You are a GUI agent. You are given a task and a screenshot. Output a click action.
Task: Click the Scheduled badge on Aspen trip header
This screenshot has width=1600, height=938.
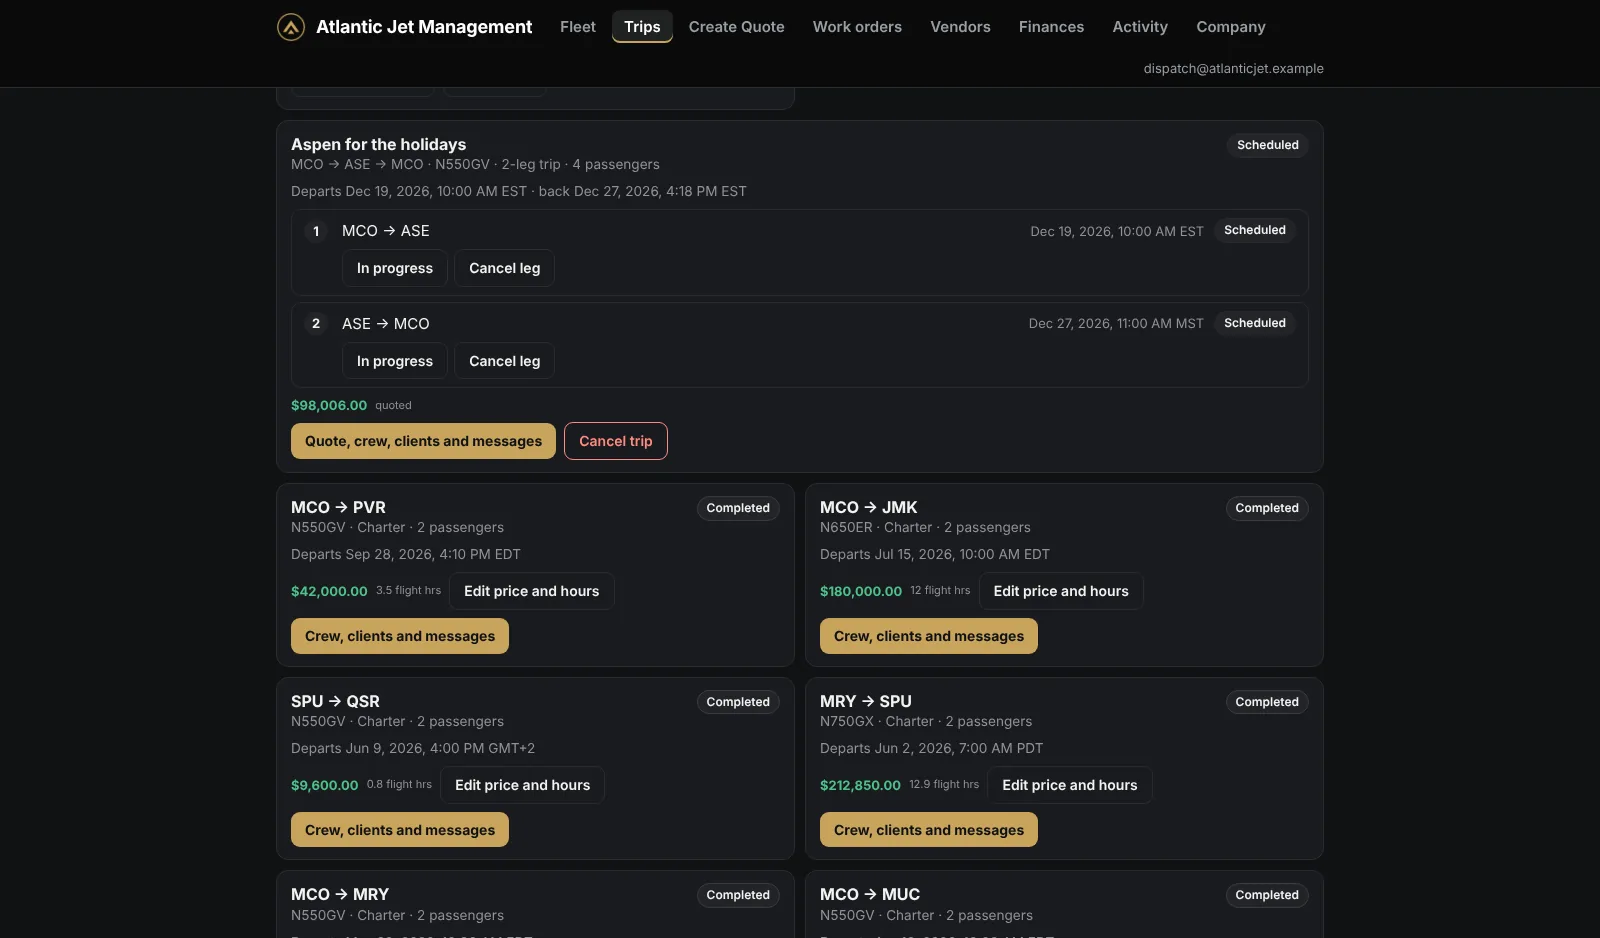(x=1268, y=145)
